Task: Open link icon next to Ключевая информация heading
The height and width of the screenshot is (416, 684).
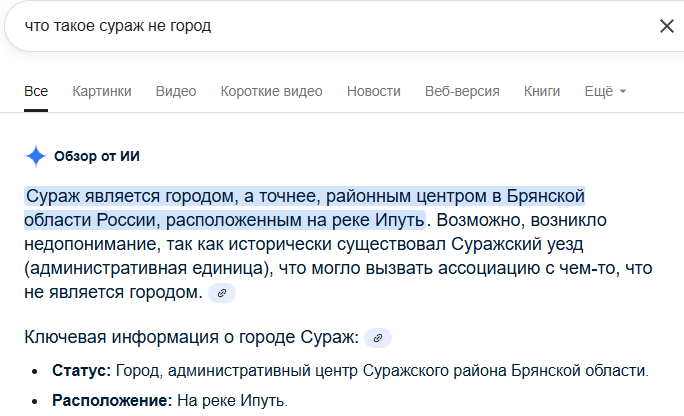Action: pos(378,337)
